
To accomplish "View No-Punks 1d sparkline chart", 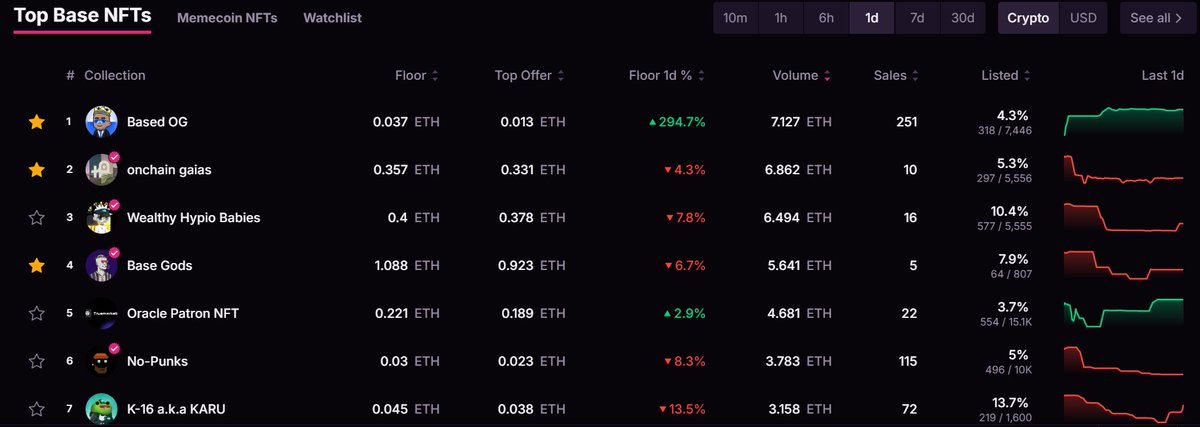I will point(1124,361).
